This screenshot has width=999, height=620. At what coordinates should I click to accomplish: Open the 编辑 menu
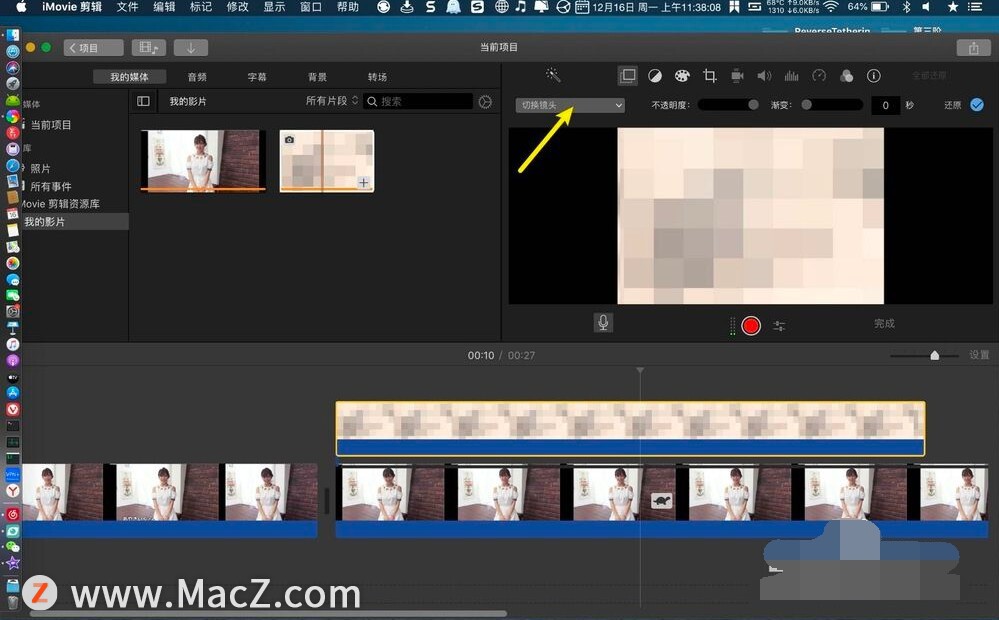164,7
